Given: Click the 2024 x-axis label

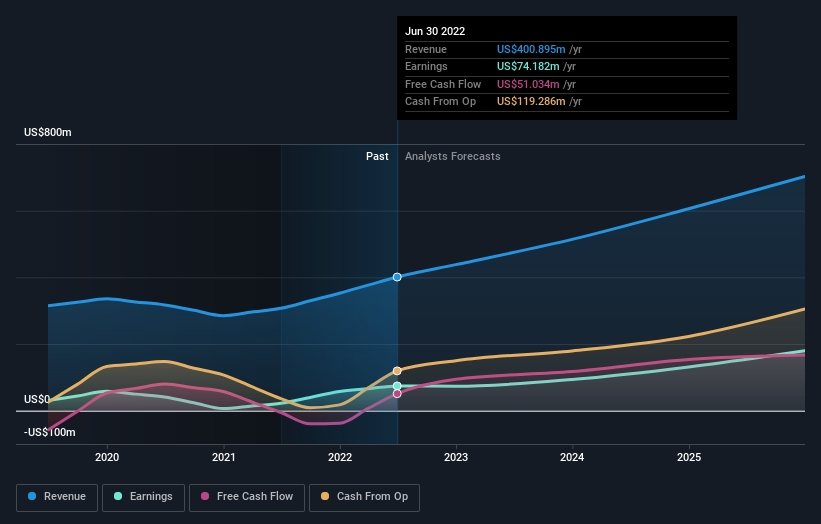Looking at the screenshot, I should [572, 458].
